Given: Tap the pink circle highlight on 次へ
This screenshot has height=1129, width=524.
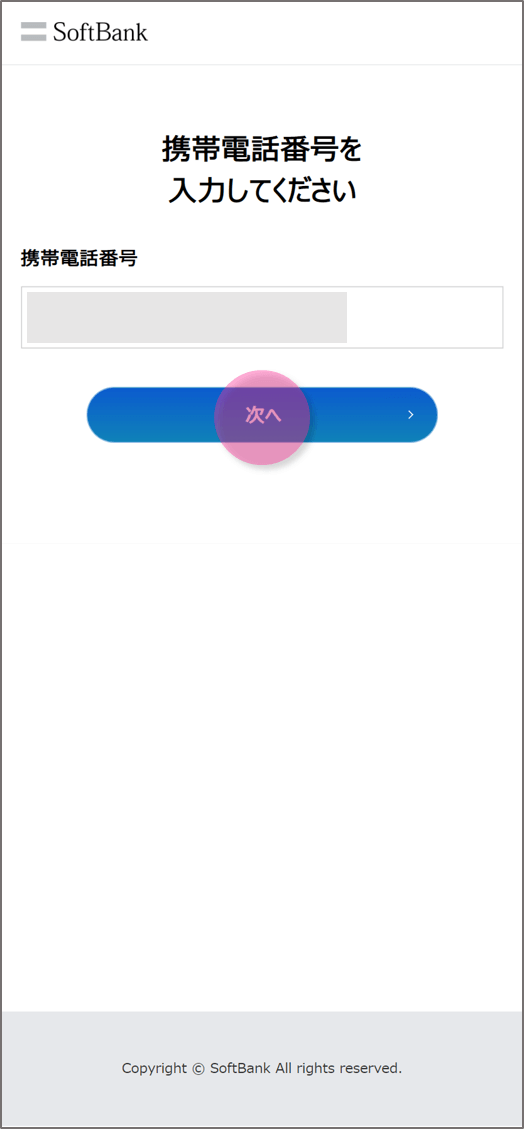Looking at the screenshot, I should click(262, 418).
